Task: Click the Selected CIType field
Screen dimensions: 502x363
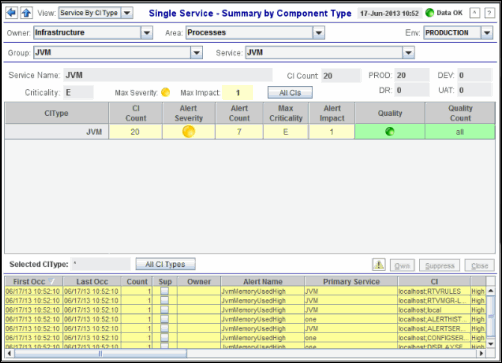Action: tap(100, 264)
